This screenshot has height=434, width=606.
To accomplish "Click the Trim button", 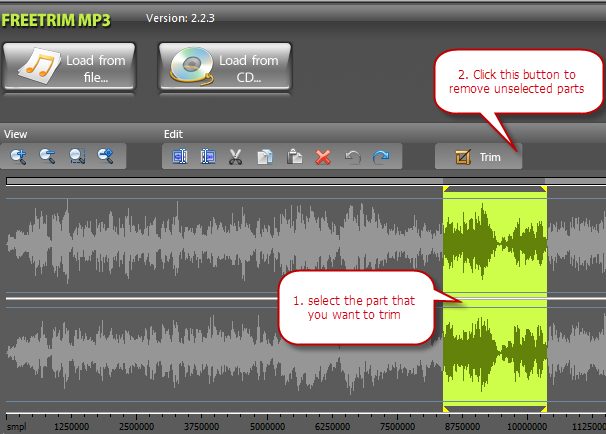I will (478, 157).
